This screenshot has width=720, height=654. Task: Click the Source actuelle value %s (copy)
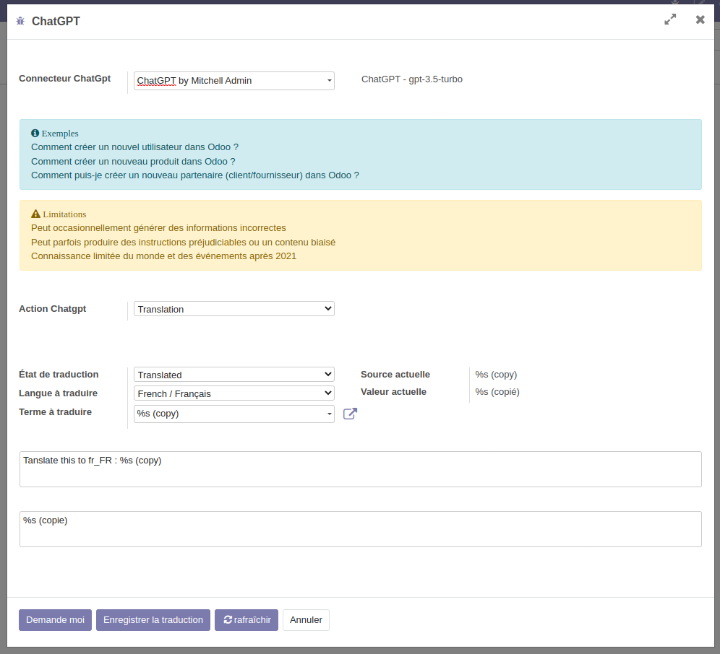[x=496, y=375]
